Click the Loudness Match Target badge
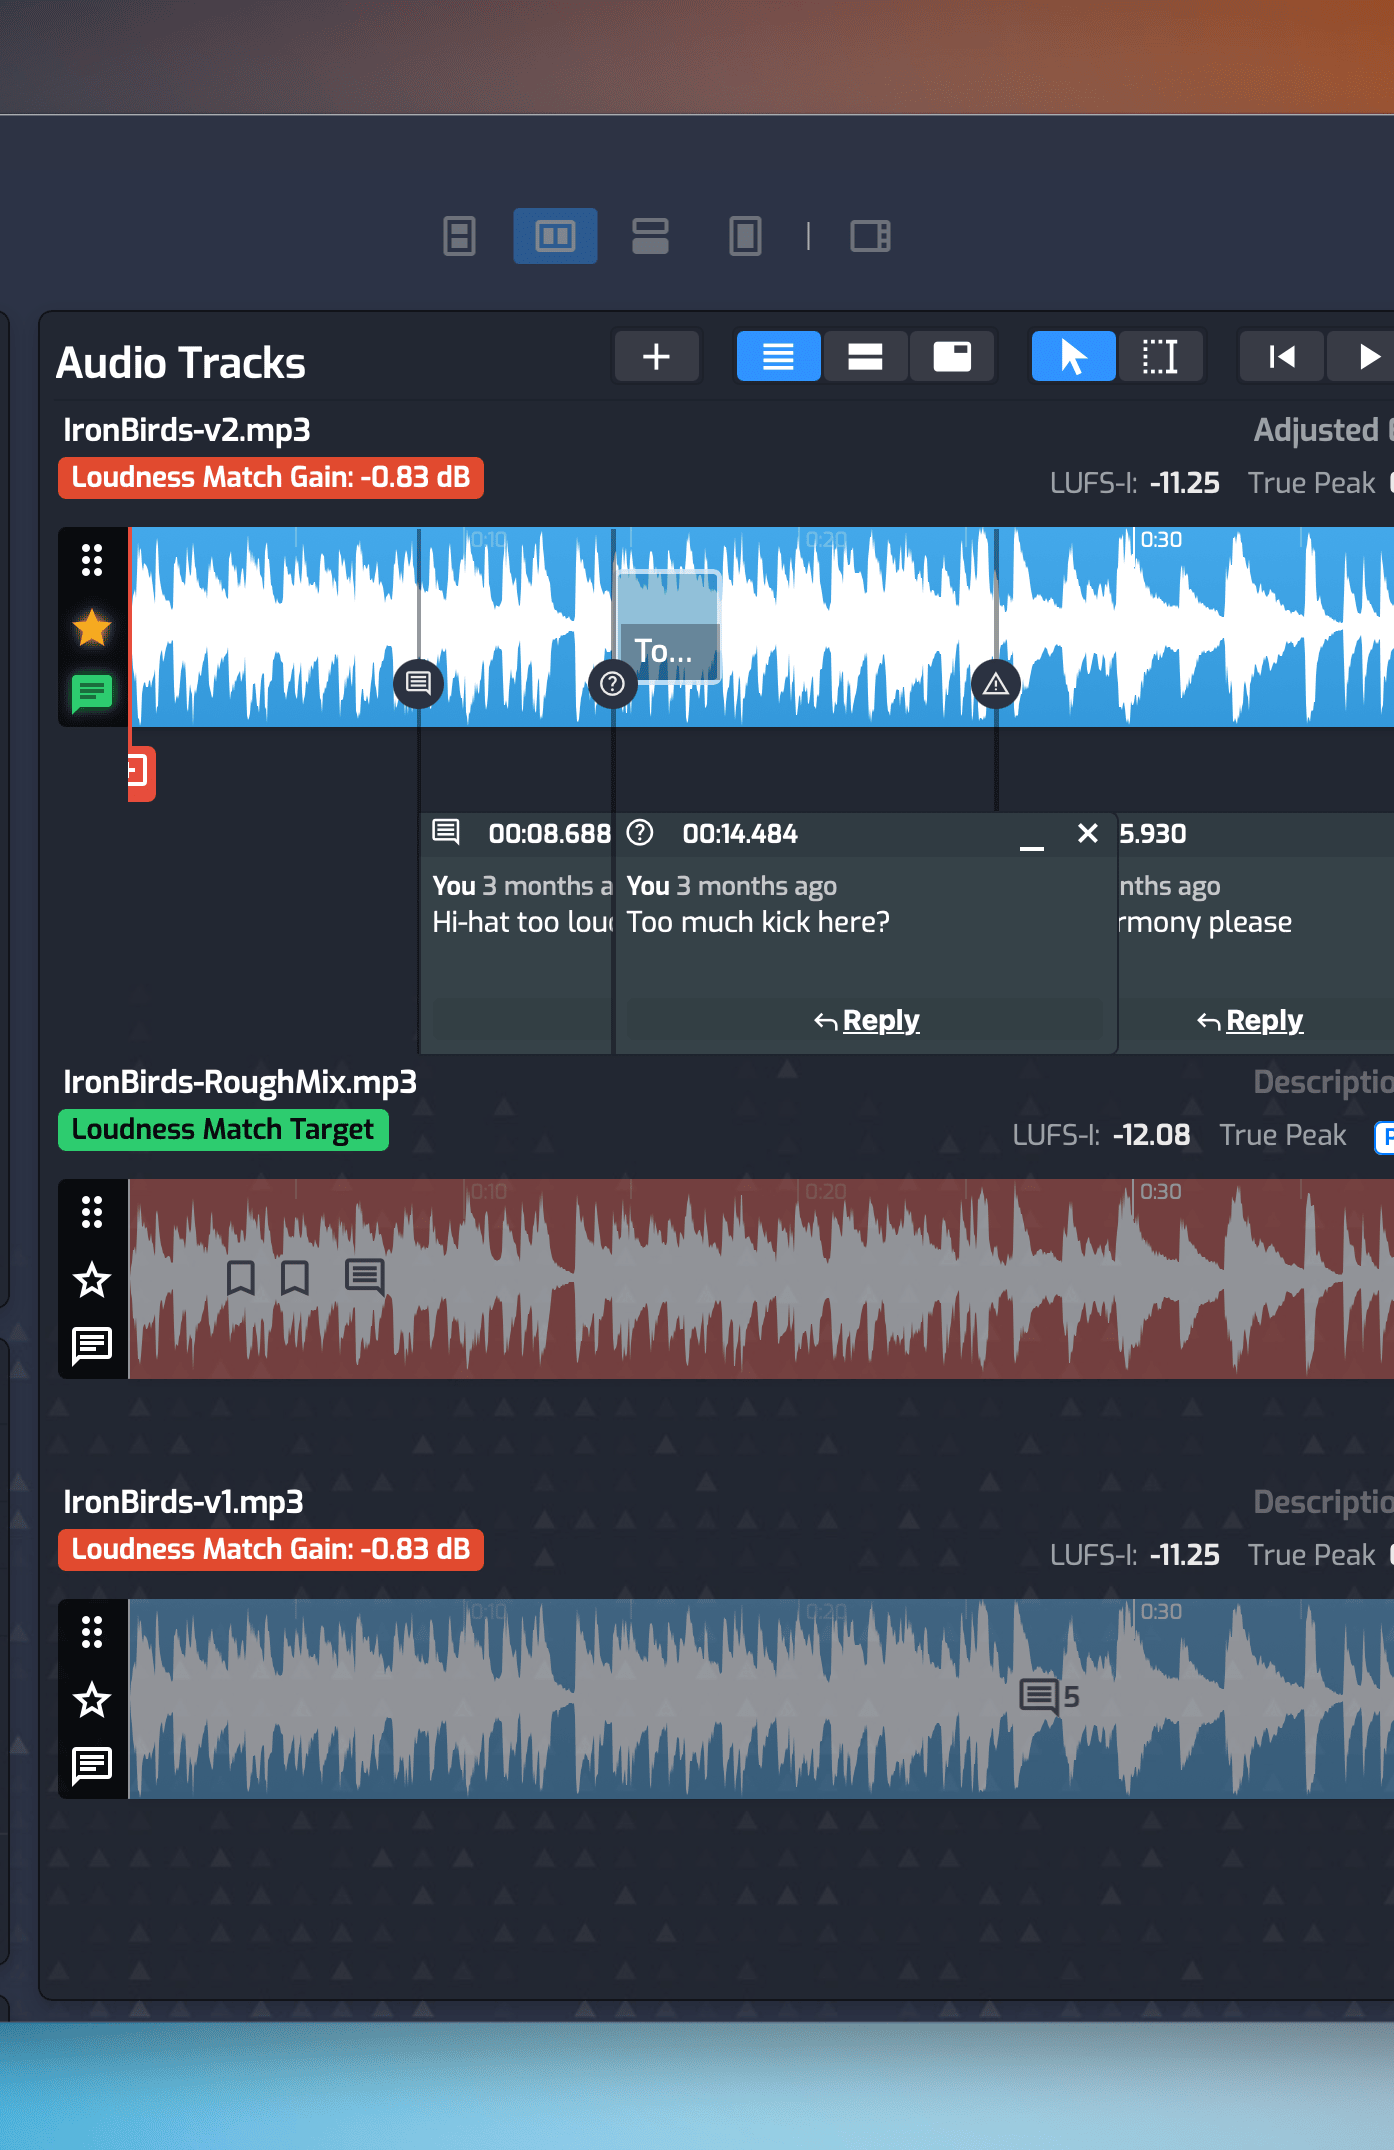 point(223,1130)
